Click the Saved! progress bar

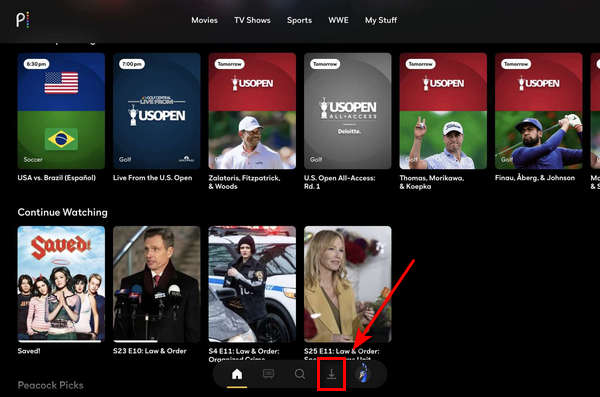(61, 341)
